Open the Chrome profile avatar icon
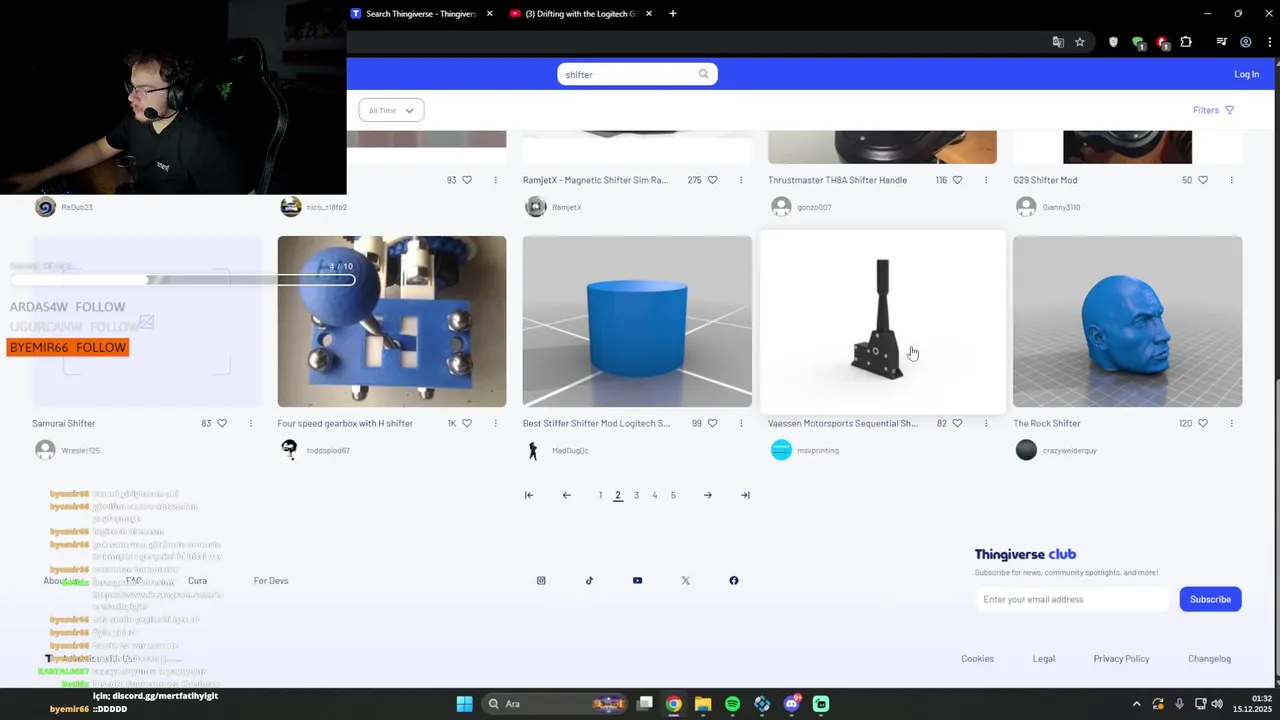 click(1245, 42)
